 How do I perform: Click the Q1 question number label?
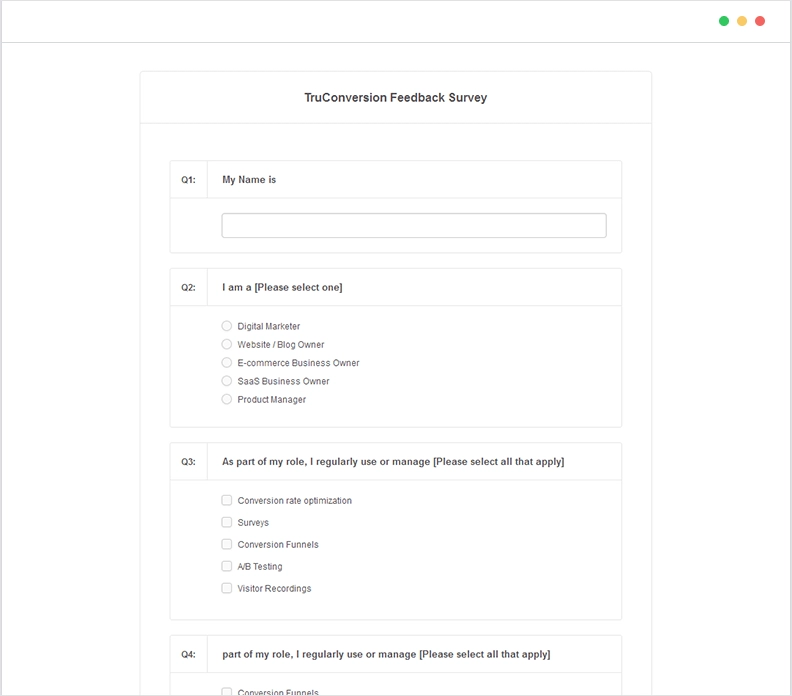coord(188,180)
